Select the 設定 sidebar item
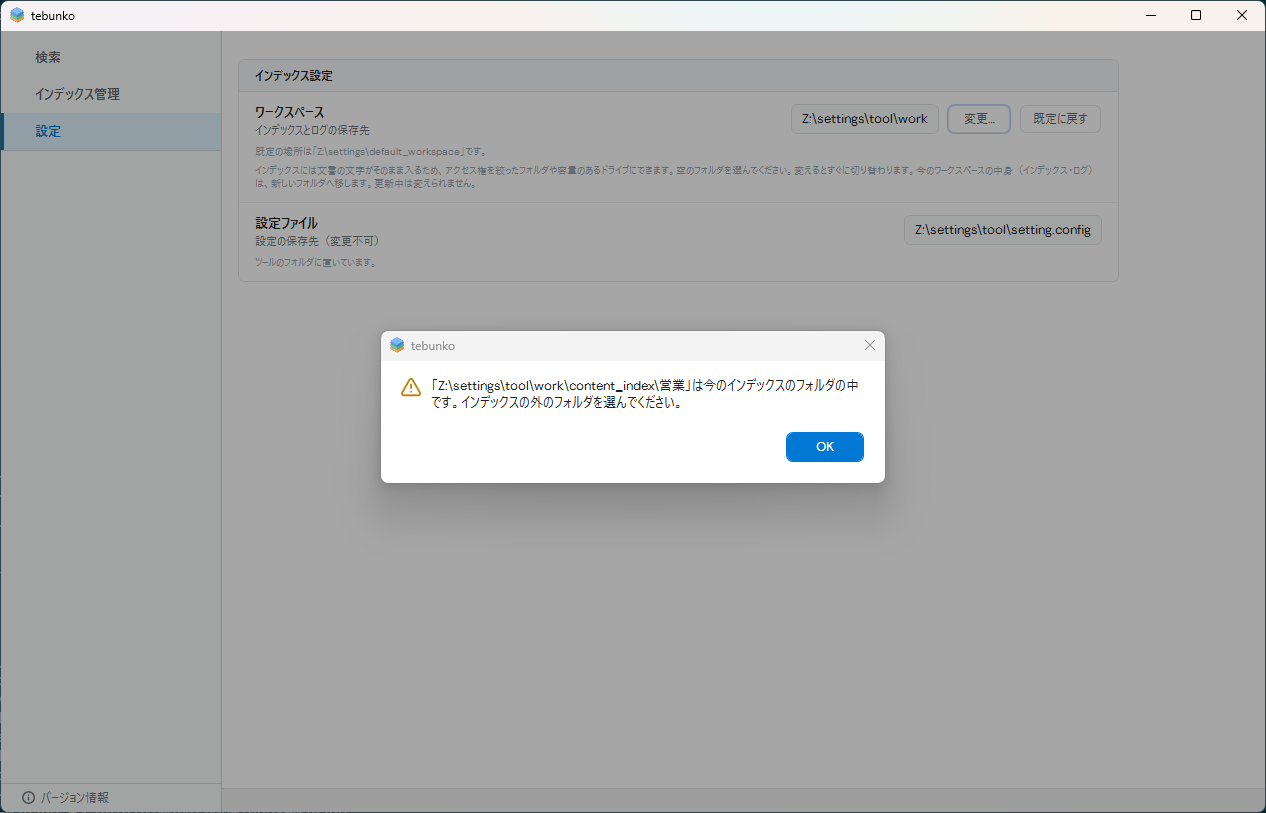1266x813 pixels. 111,131
